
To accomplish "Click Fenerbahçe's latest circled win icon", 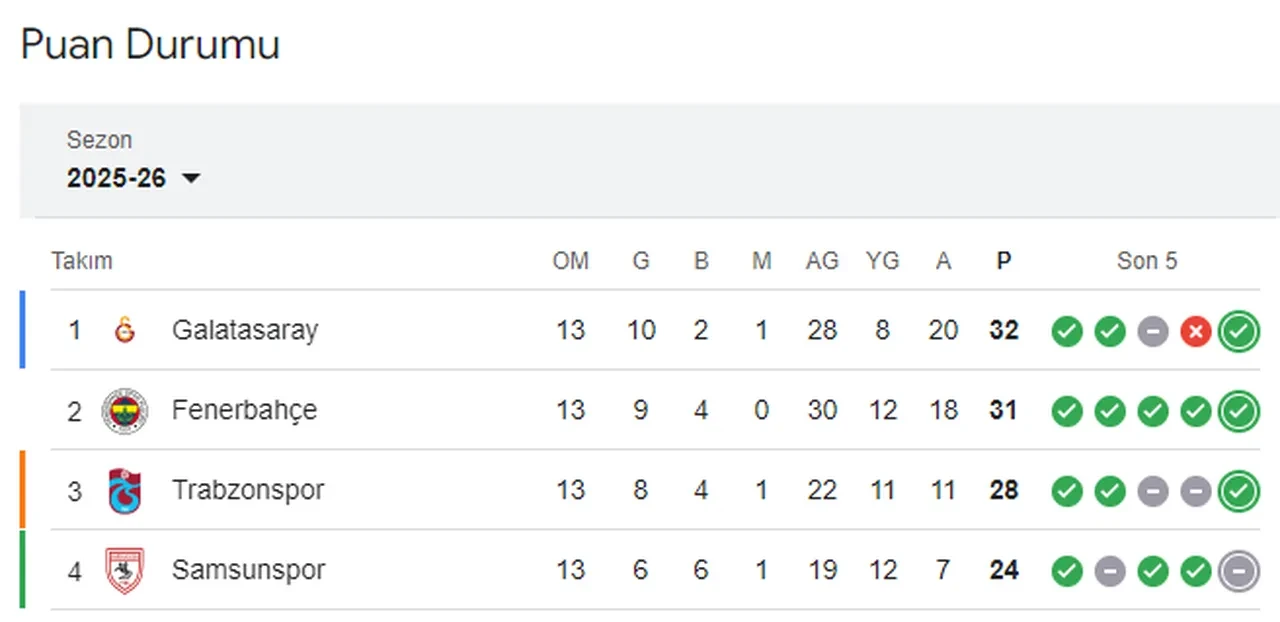I will pos(1239,411).
